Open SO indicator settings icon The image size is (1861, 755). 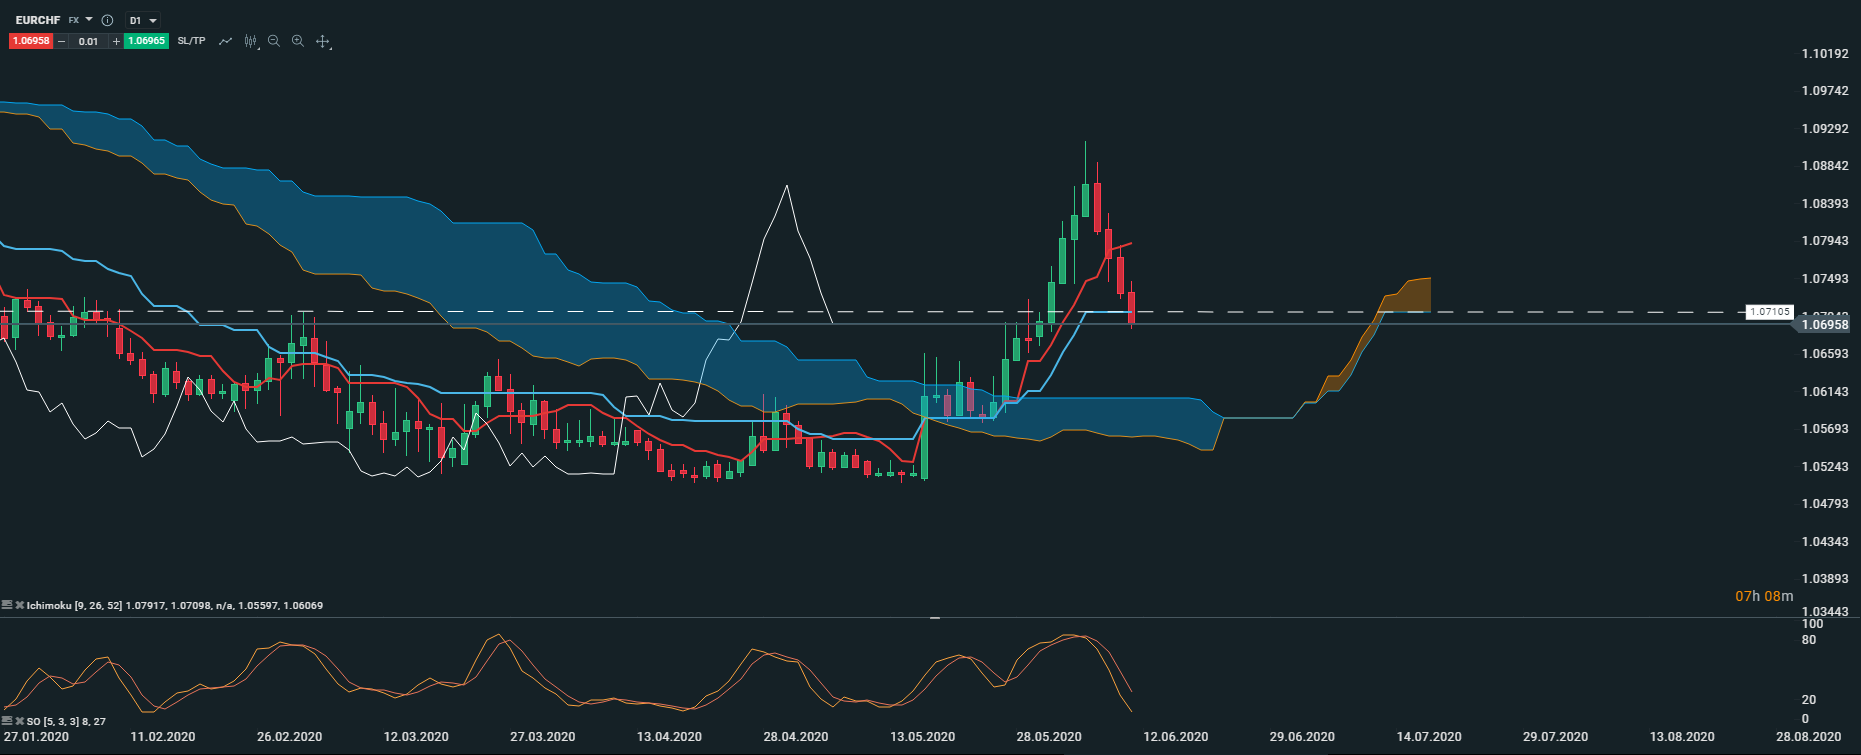click(x=7, y=721)
